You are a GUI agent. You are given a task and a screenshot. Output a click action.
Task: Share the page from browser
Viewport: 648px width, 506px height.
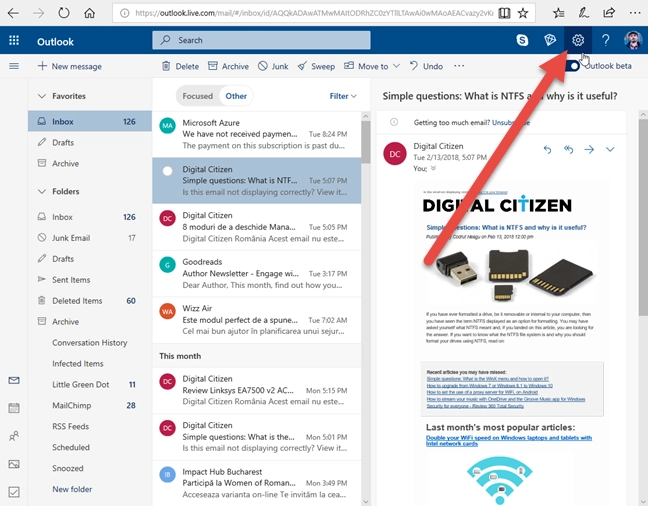pos(609,13)
